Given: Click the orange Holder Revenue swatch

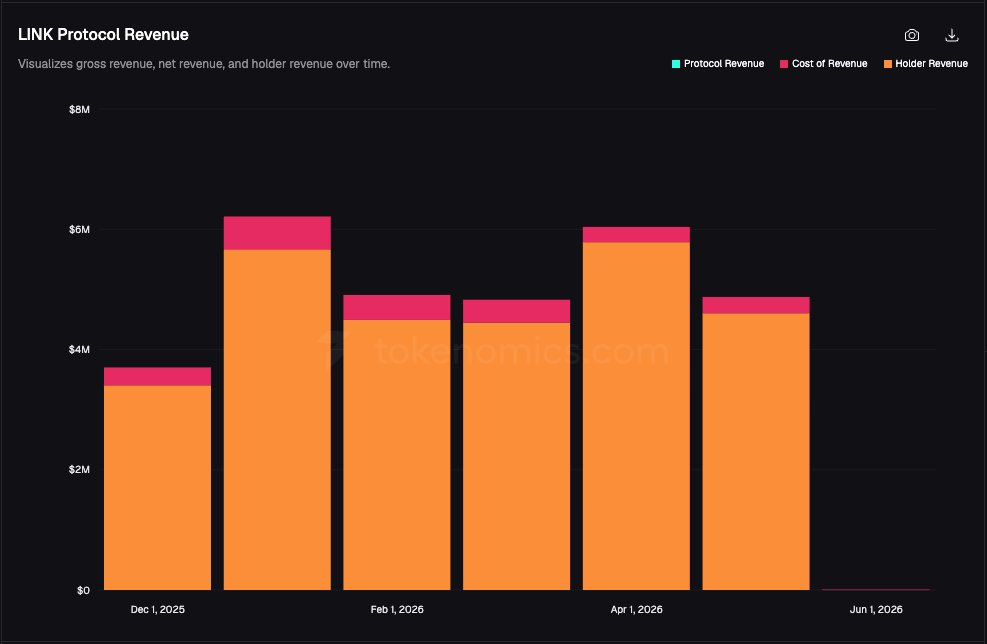Looking at the screenshot, I should pos(888,64).
